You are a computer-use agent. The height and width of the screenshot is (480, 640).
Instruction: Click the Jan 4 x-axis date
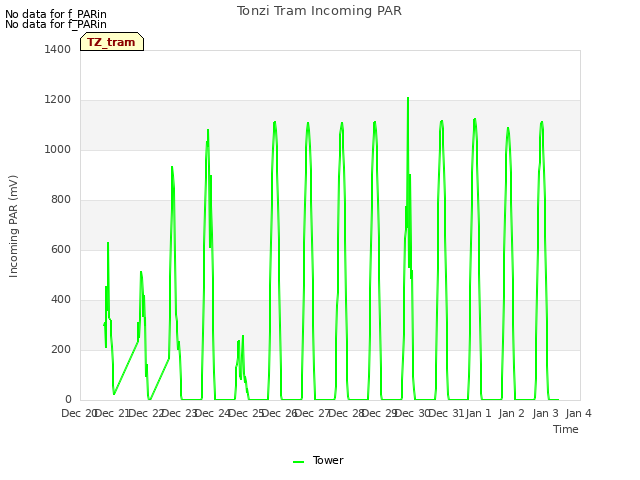tap(578, 413)
